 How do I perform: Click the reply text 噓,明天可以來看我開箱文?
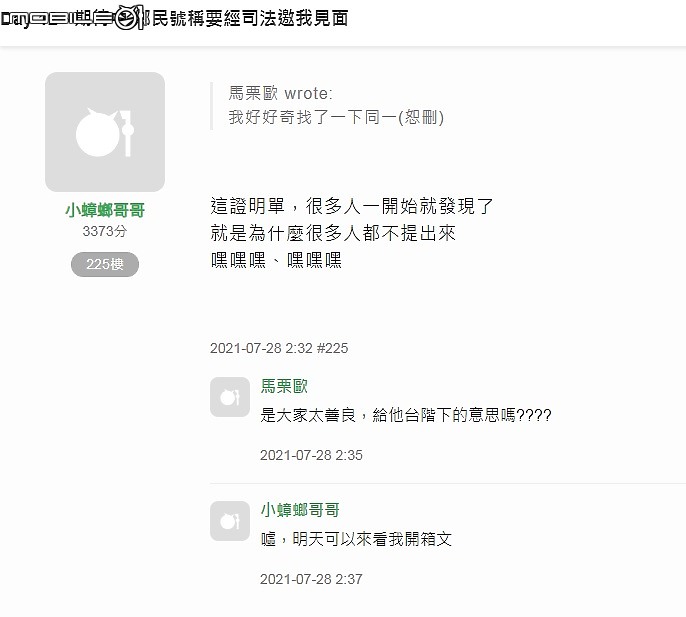[x=356, y=539]
